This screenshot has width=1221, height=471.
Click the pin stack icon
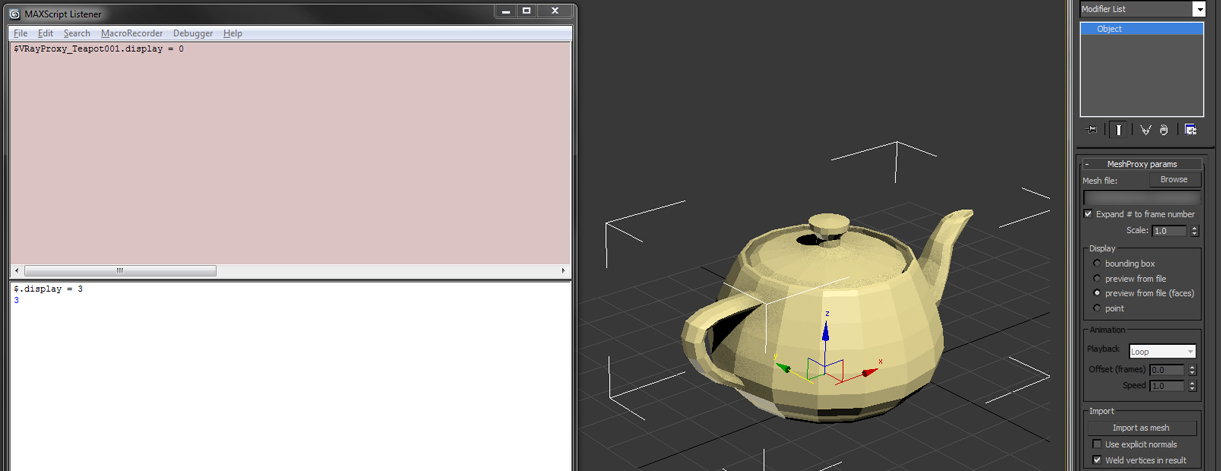[x=1091, y=129]
